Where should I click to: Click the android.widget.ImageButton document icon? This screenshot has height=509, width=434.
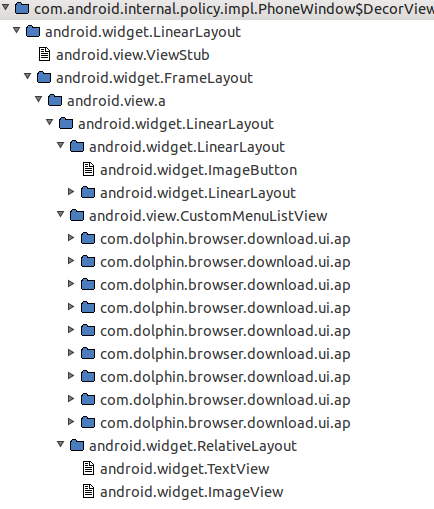(88, 169)
